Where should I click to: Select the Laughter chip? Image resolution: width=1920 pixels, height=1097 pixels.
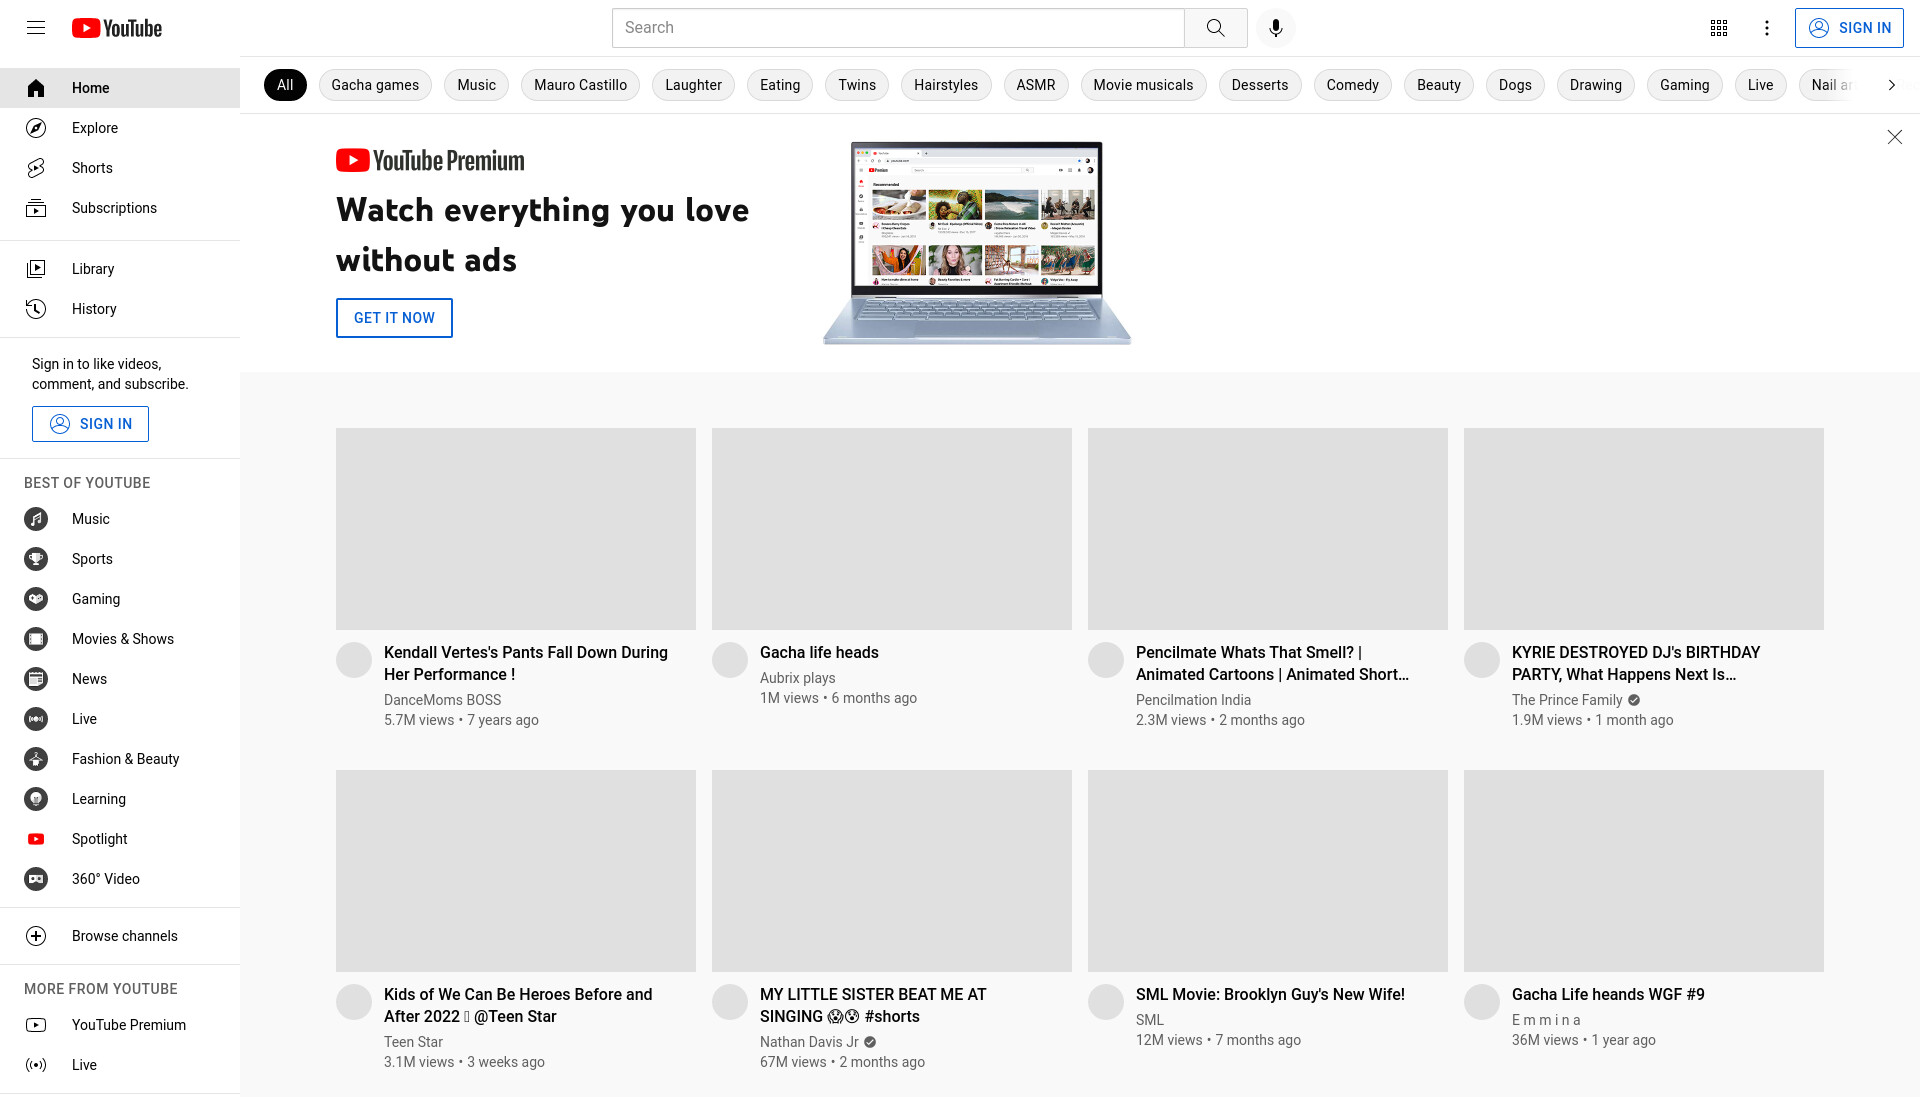693,85
